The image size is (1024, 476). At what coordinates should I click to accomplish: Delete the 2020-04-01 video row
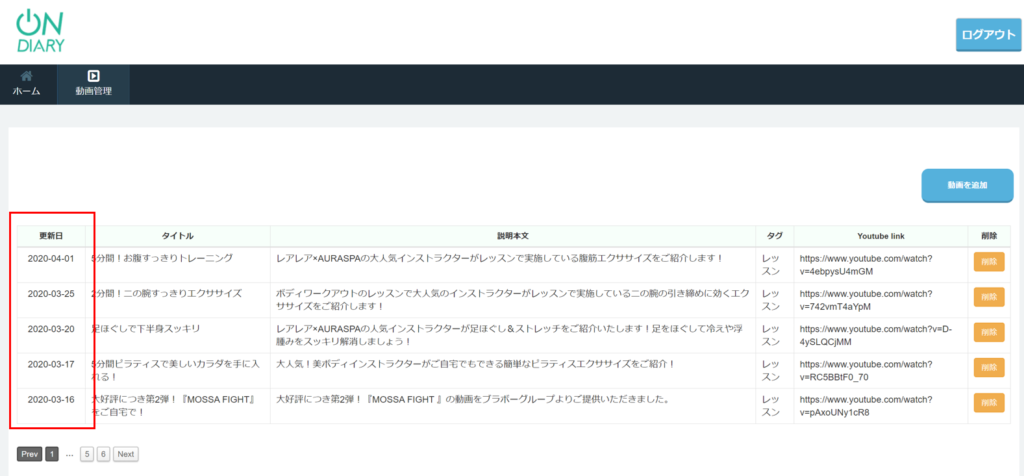coord(988,262)
